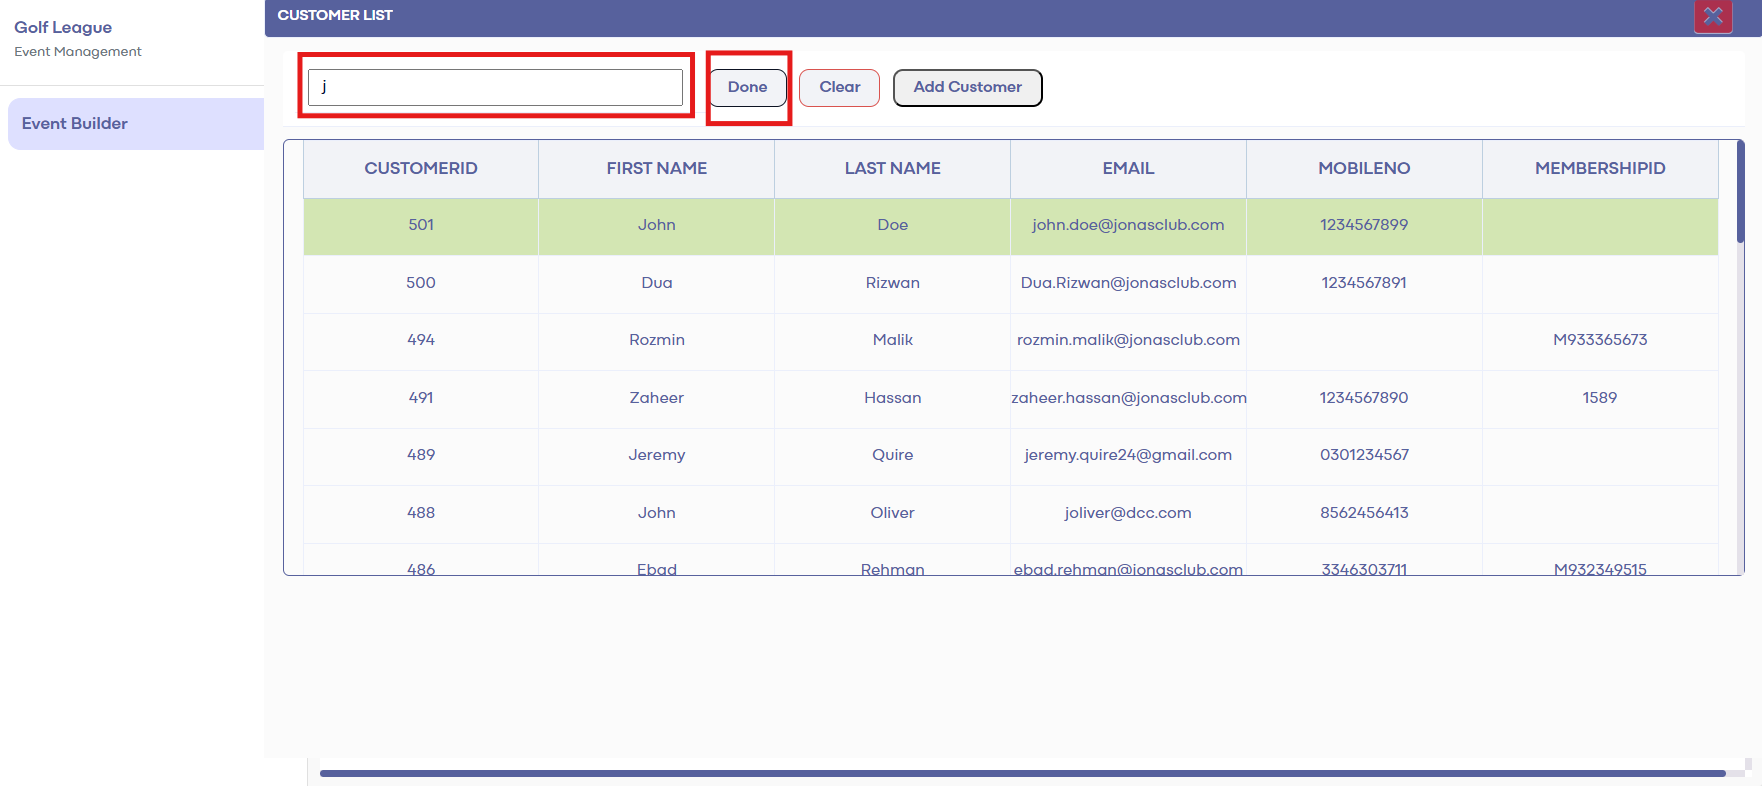Sort by the LAST NAME column header

[892, 168]
